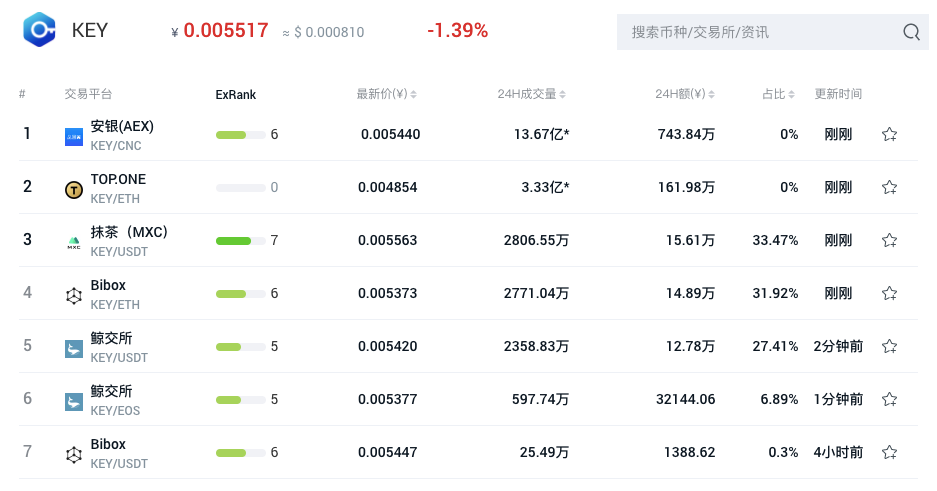This screenshot has height=491, width=937.
Task: Click the volume 3.33亿*
Action: point(545,188)
